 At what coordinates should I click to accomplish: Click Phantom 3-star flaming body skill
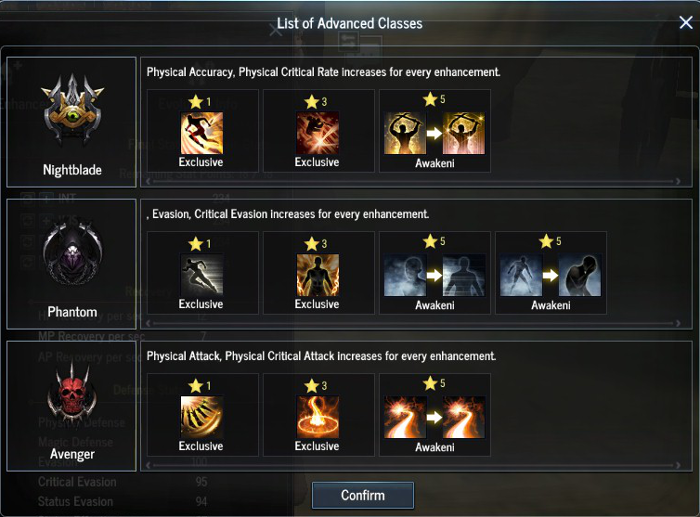[x=317, y=275]
